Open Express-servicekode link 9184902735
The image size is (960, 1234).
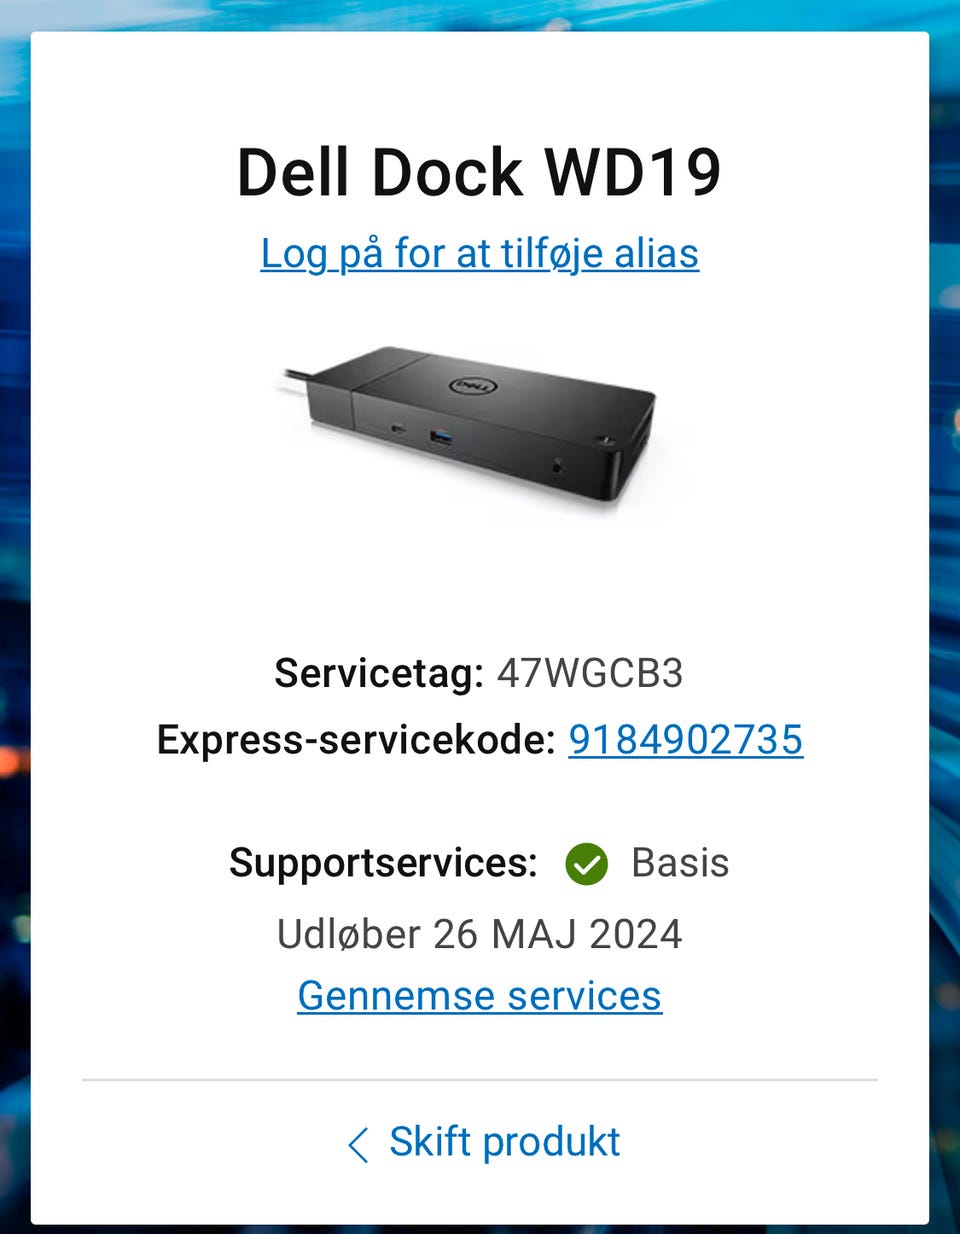(x=686, y=740)
